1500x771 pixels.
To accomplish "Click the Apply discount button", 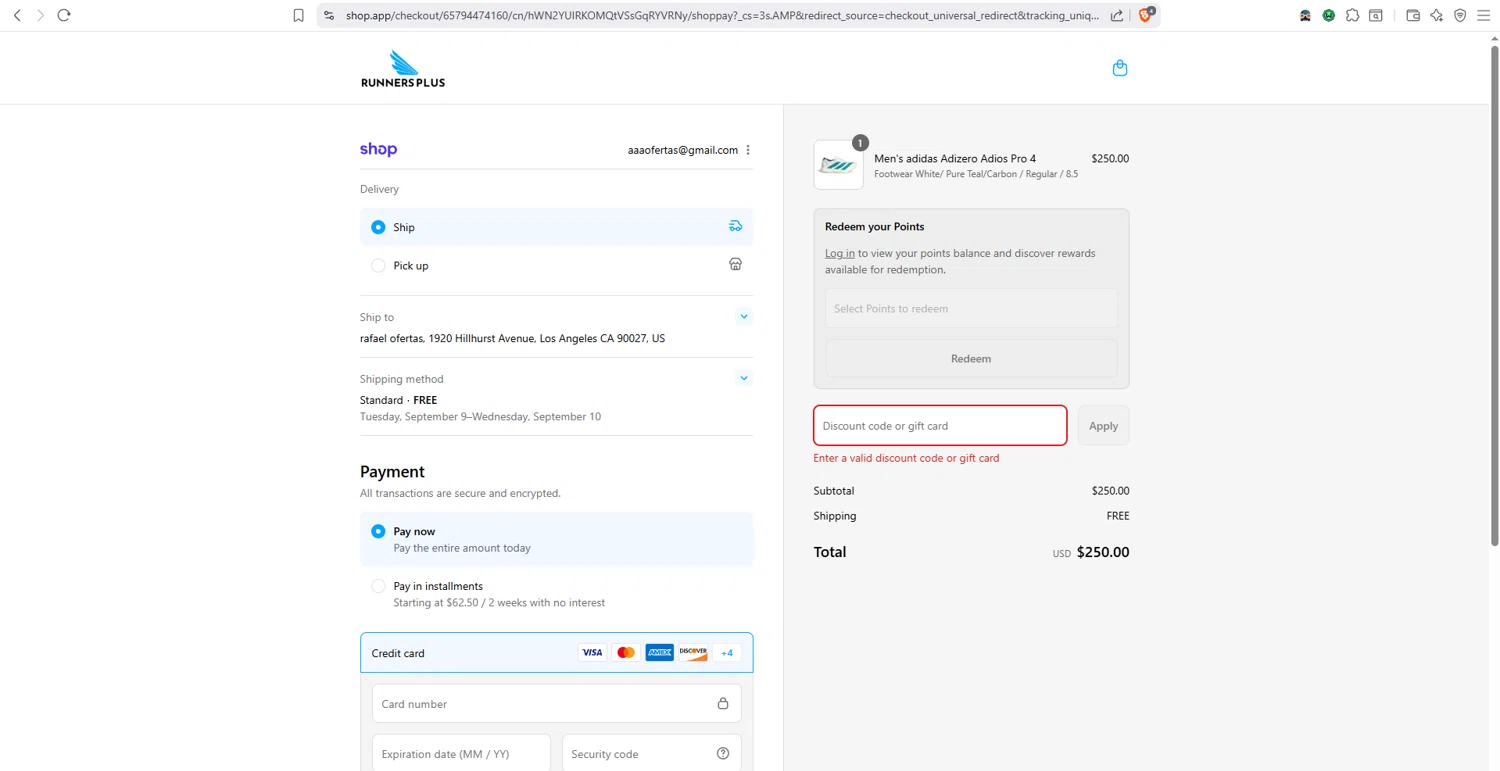I will (x=1103, y=425).
